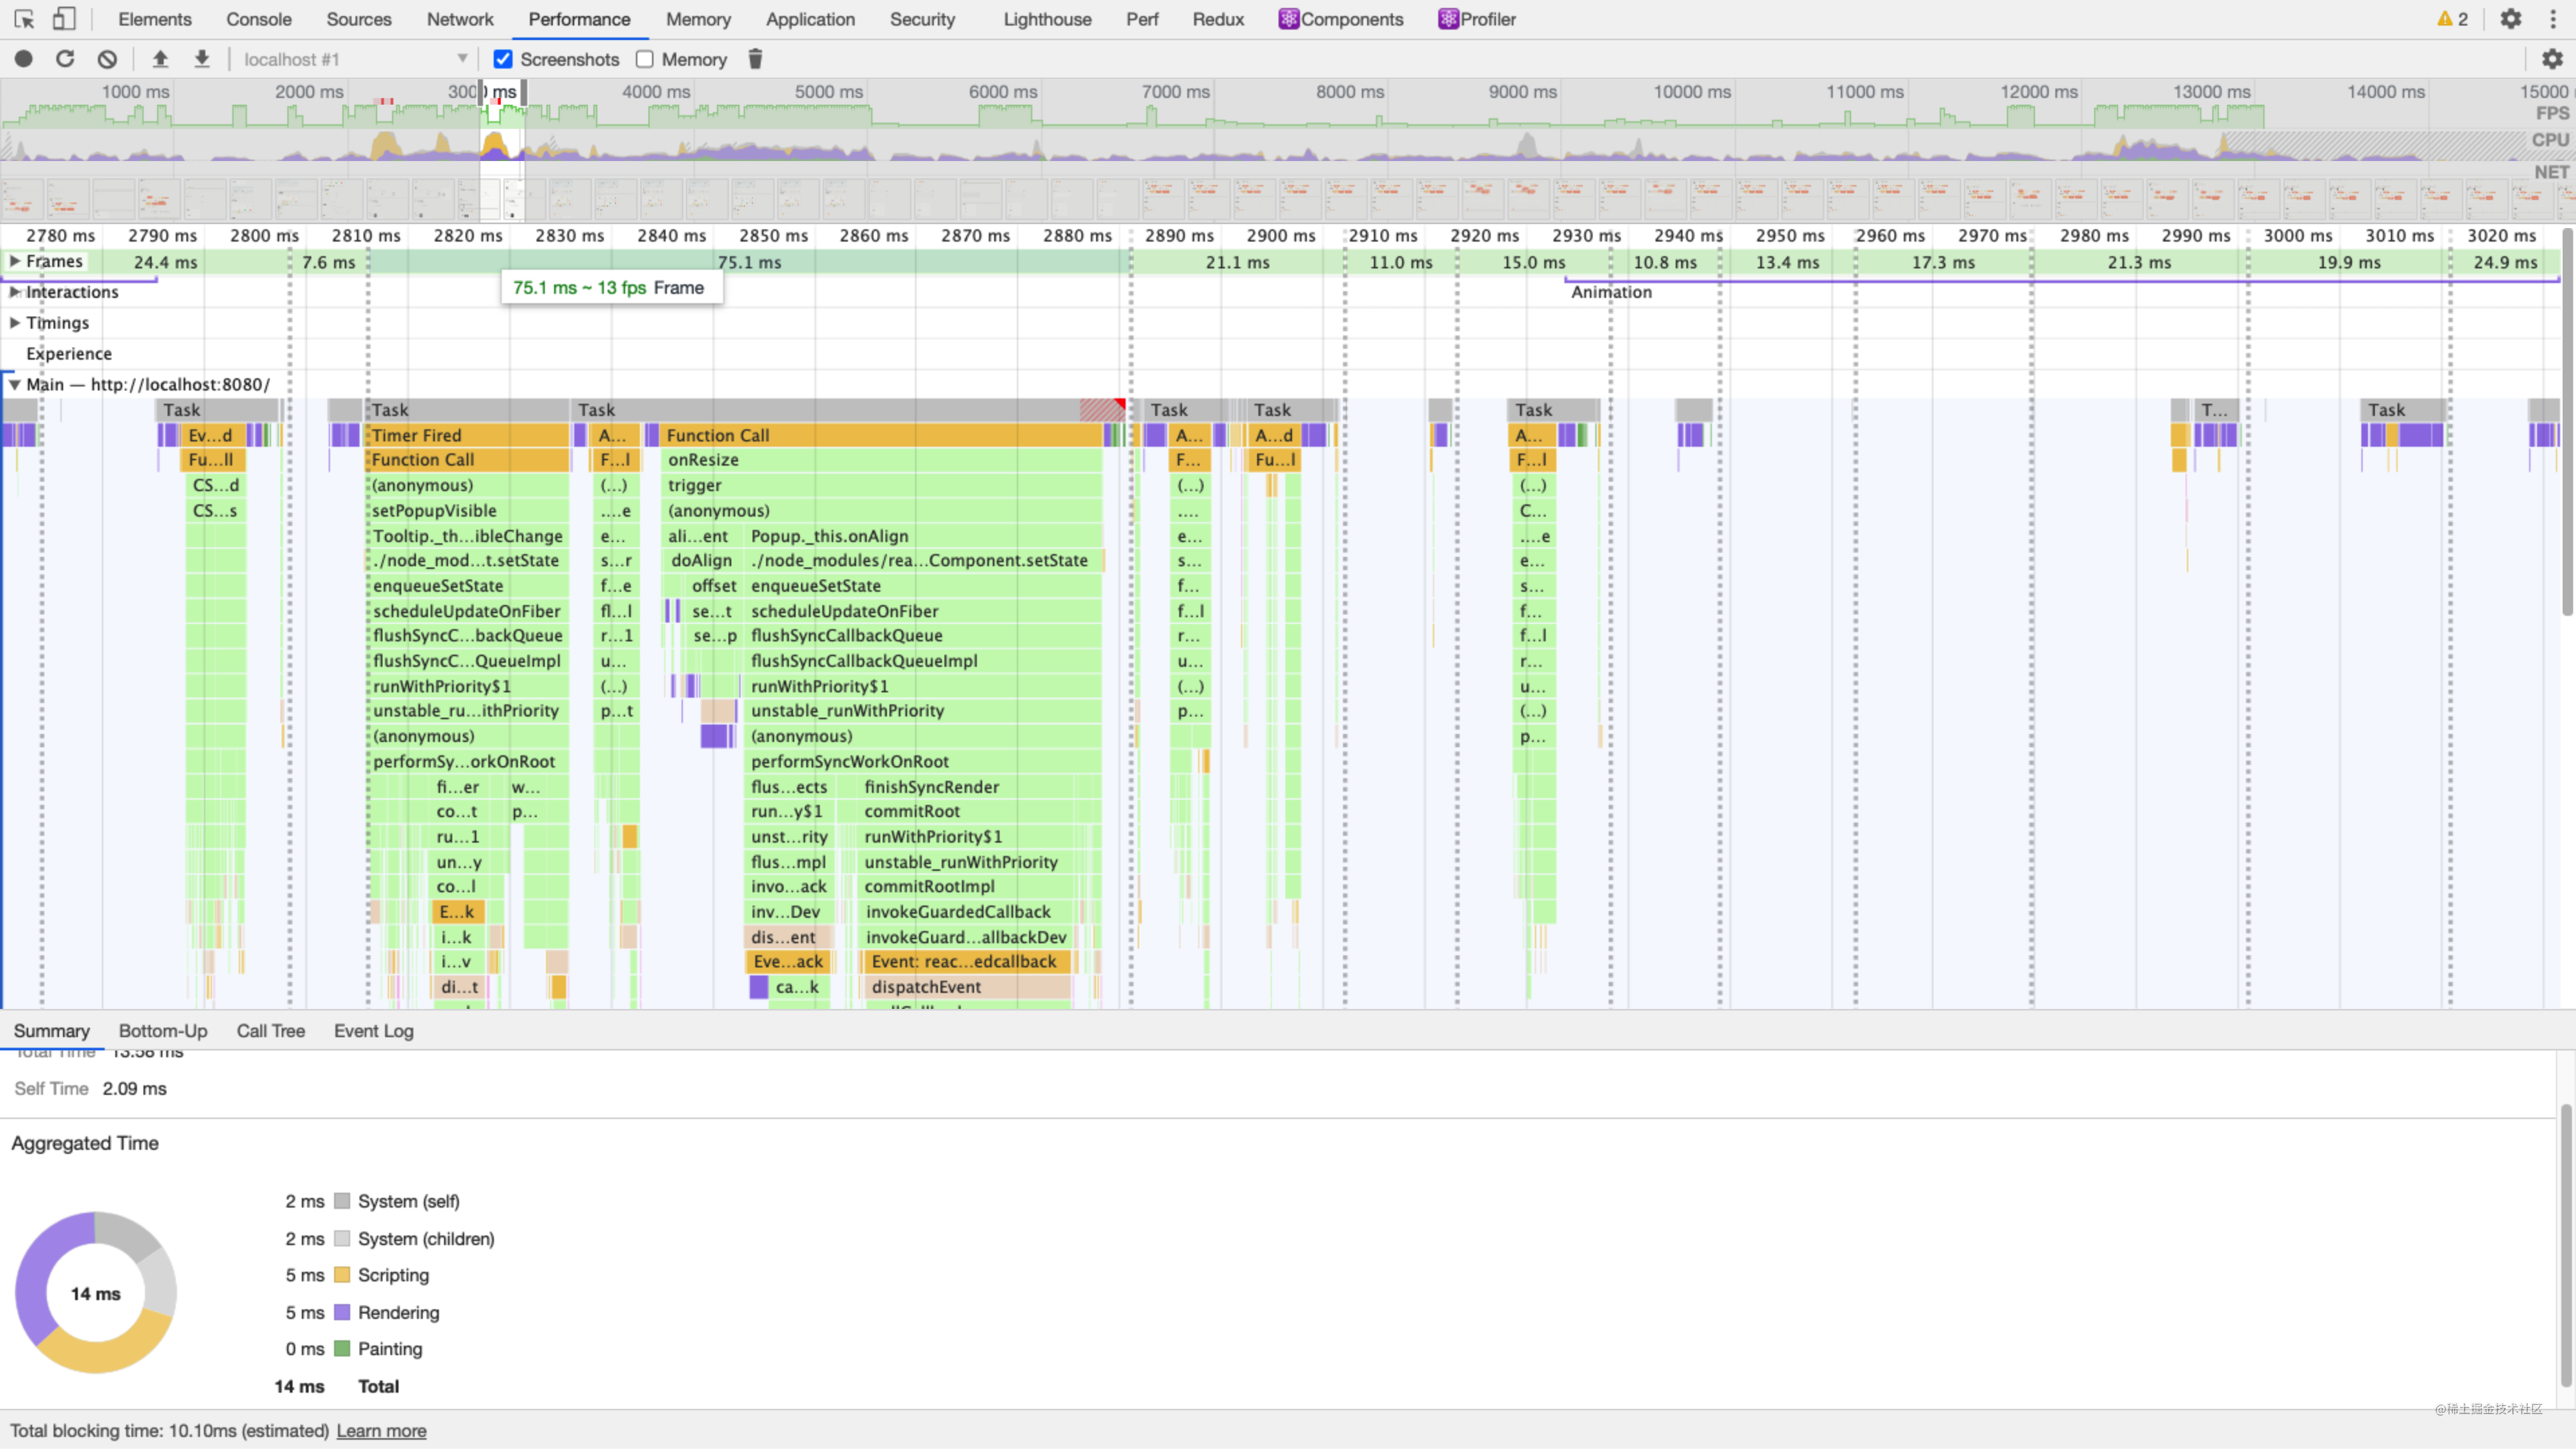Select the 75.1 ms frame in Frames row
Viewport: 2576px width, 1449px height.
750,262
